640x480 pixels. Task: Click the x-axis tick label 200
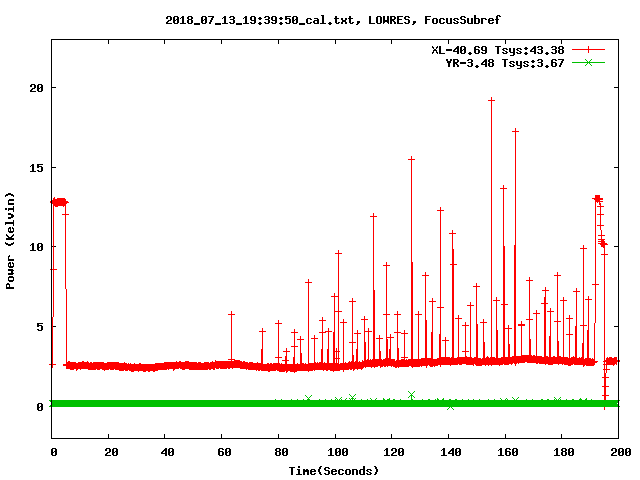621,452
